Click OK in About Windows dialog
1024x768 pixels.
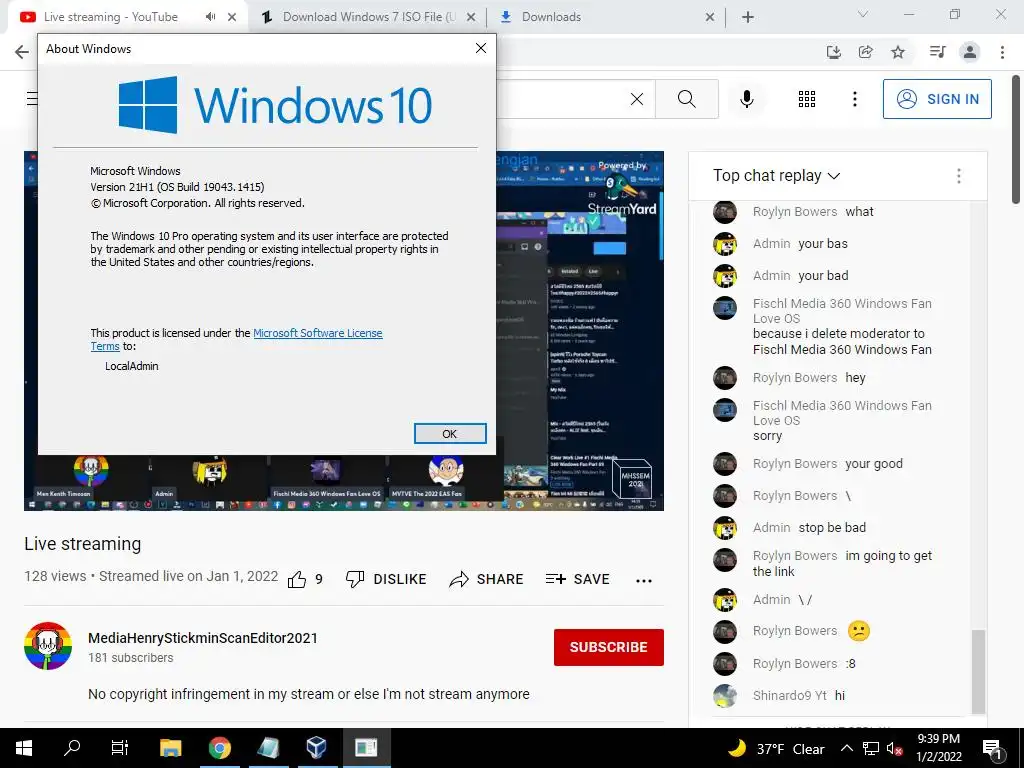(450, 434)
